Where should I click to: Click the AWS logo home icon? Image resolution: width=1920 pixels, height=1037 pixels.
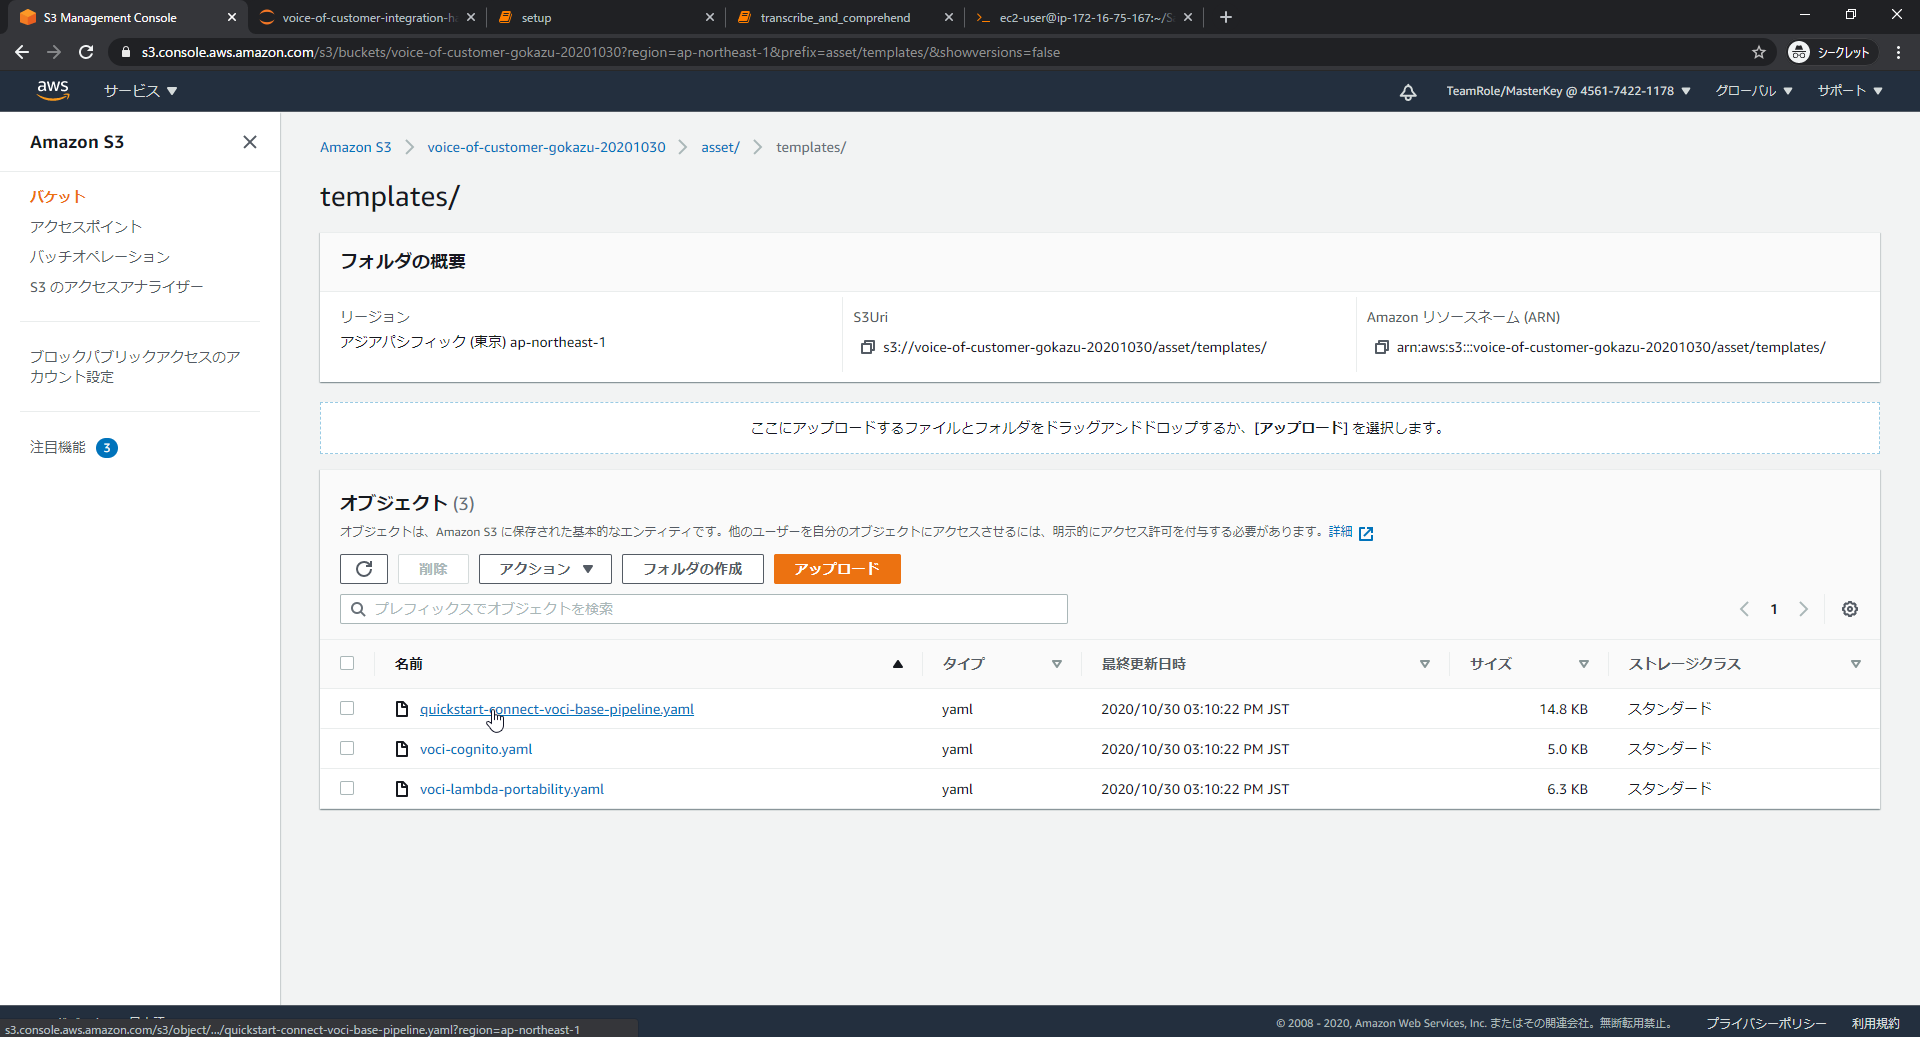53,90
